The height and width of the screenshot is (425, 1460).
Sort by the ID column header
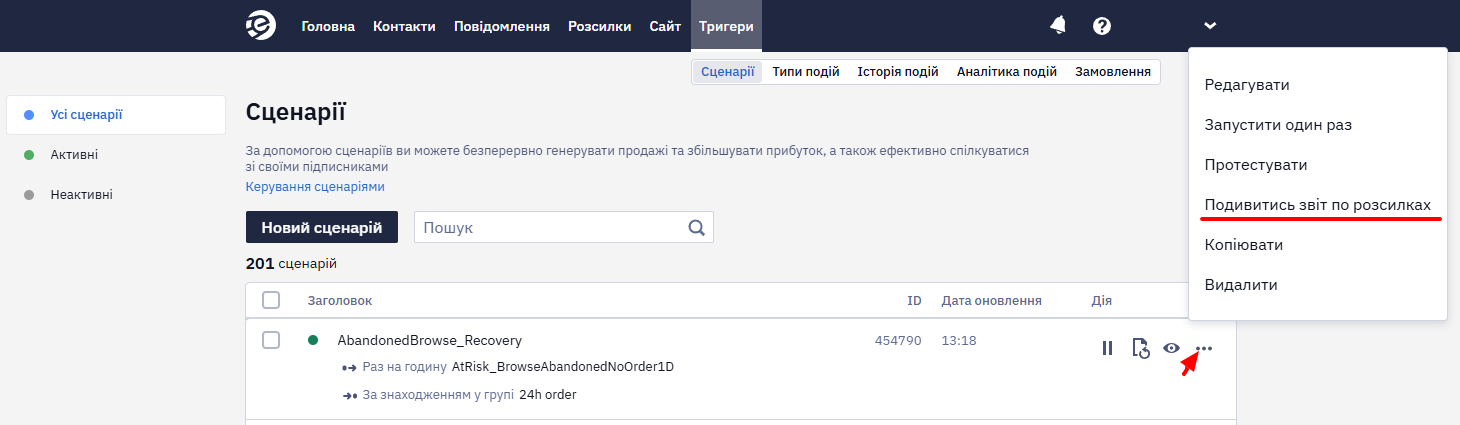pyautogui.click(x=914, y=300)
